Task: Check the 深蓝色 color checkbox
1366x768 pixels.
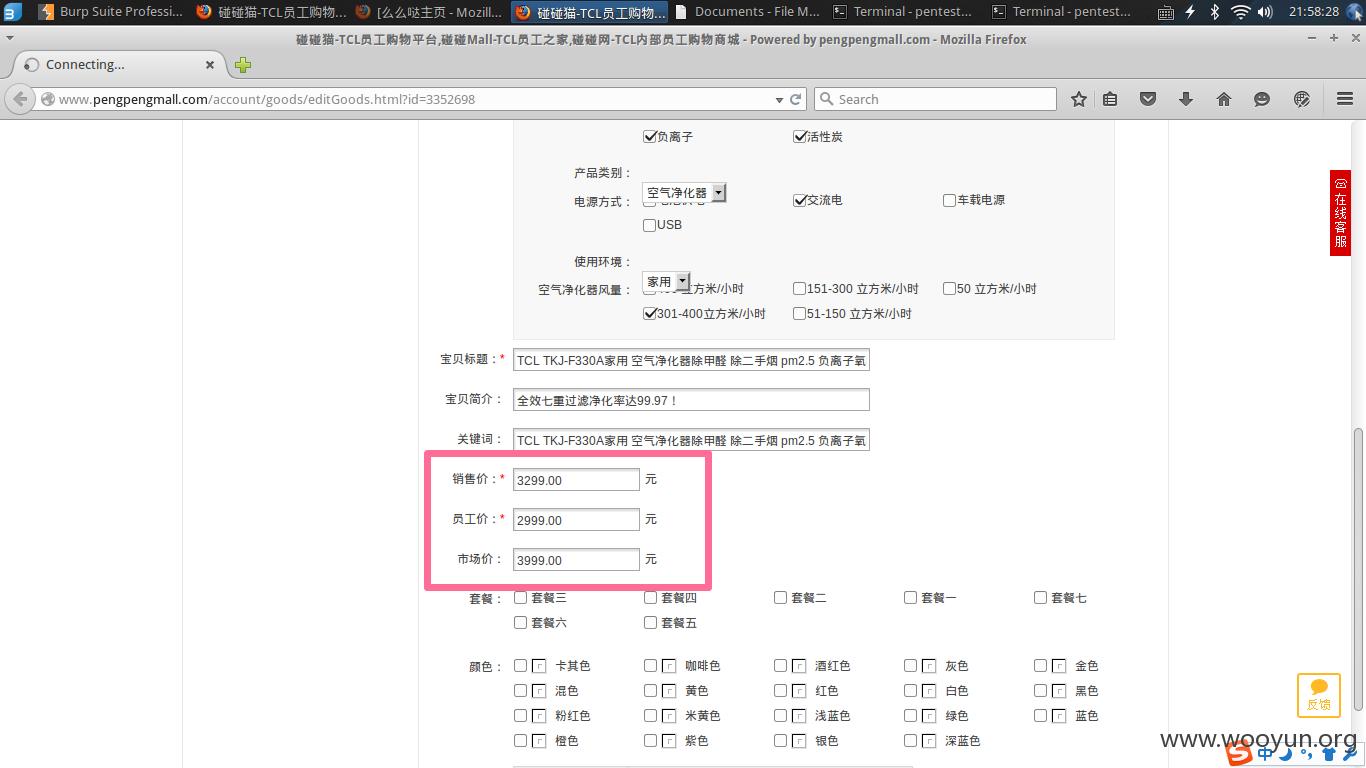Action: [x=910, y=740]
